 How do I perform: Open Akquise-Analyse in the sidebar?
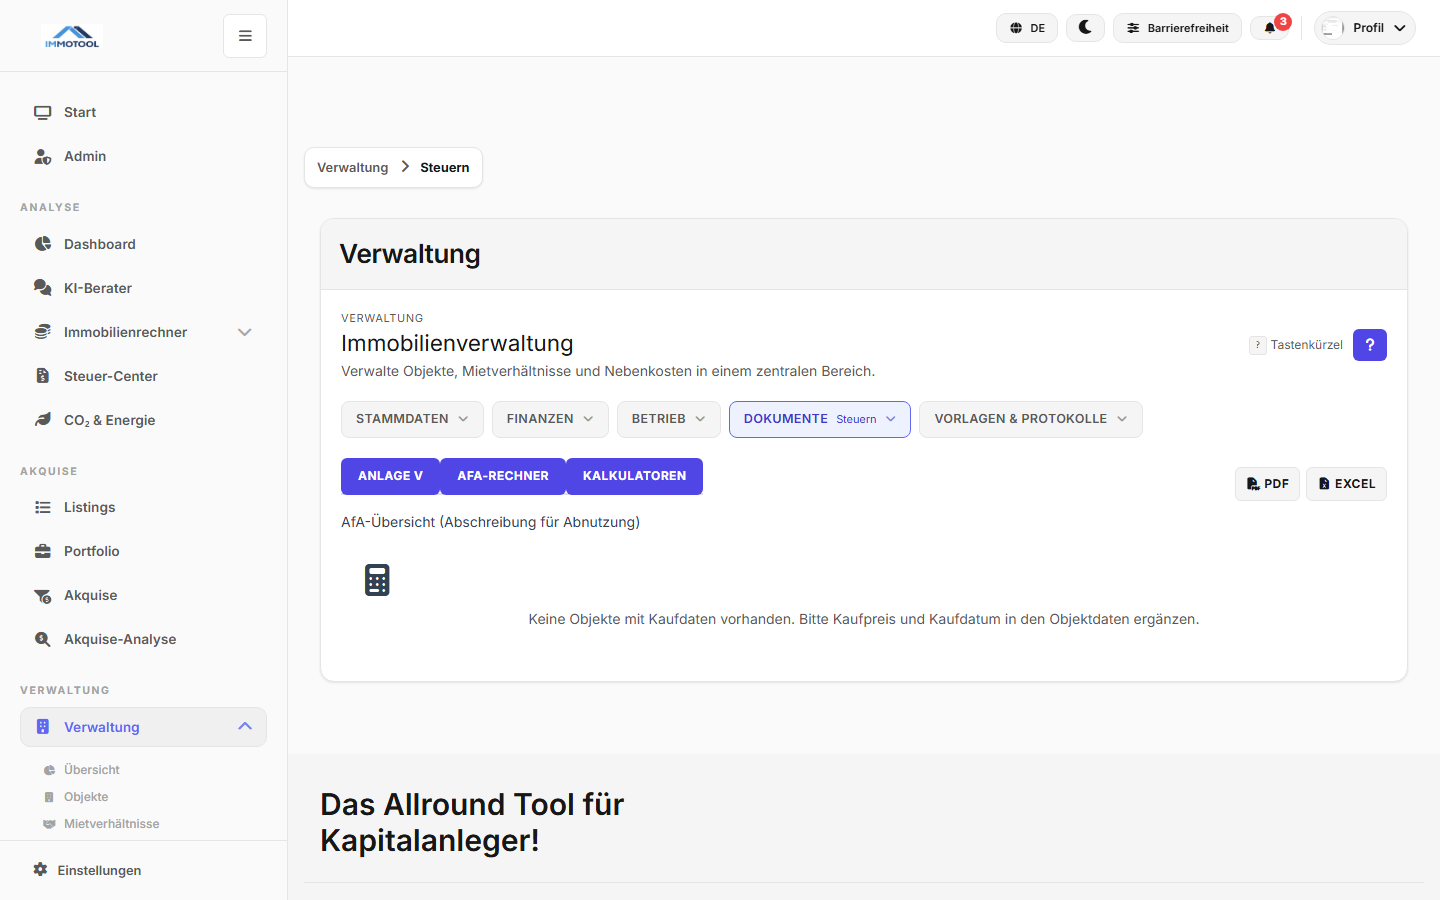120,639
